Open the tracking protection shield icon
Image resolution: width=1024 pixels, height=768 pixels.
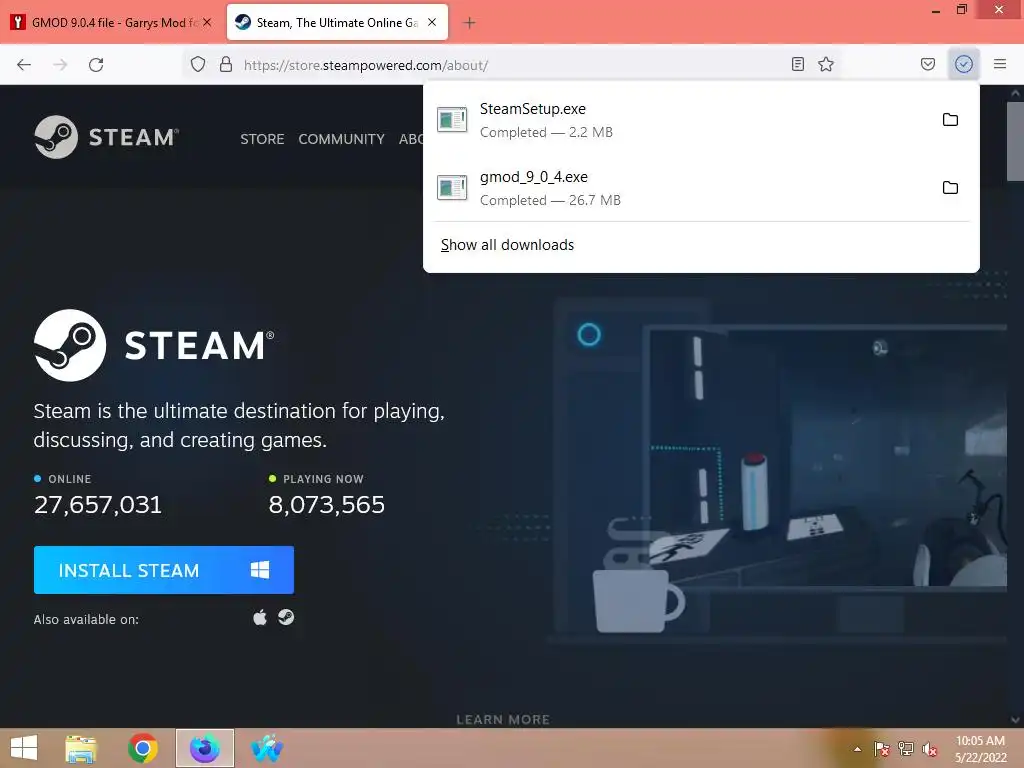click(x=198, y=64)
